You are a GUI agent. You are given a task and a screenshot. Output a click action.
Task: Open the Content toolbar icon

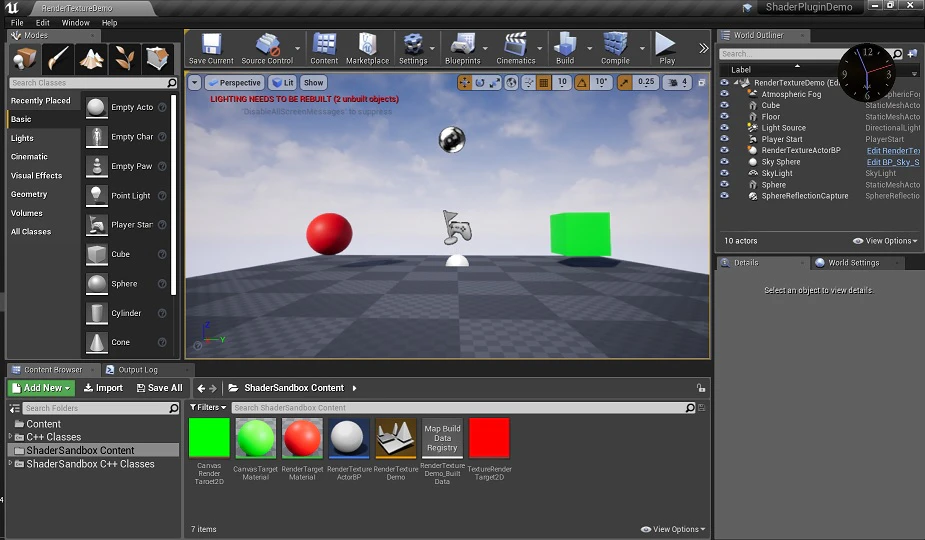point(324,48)
